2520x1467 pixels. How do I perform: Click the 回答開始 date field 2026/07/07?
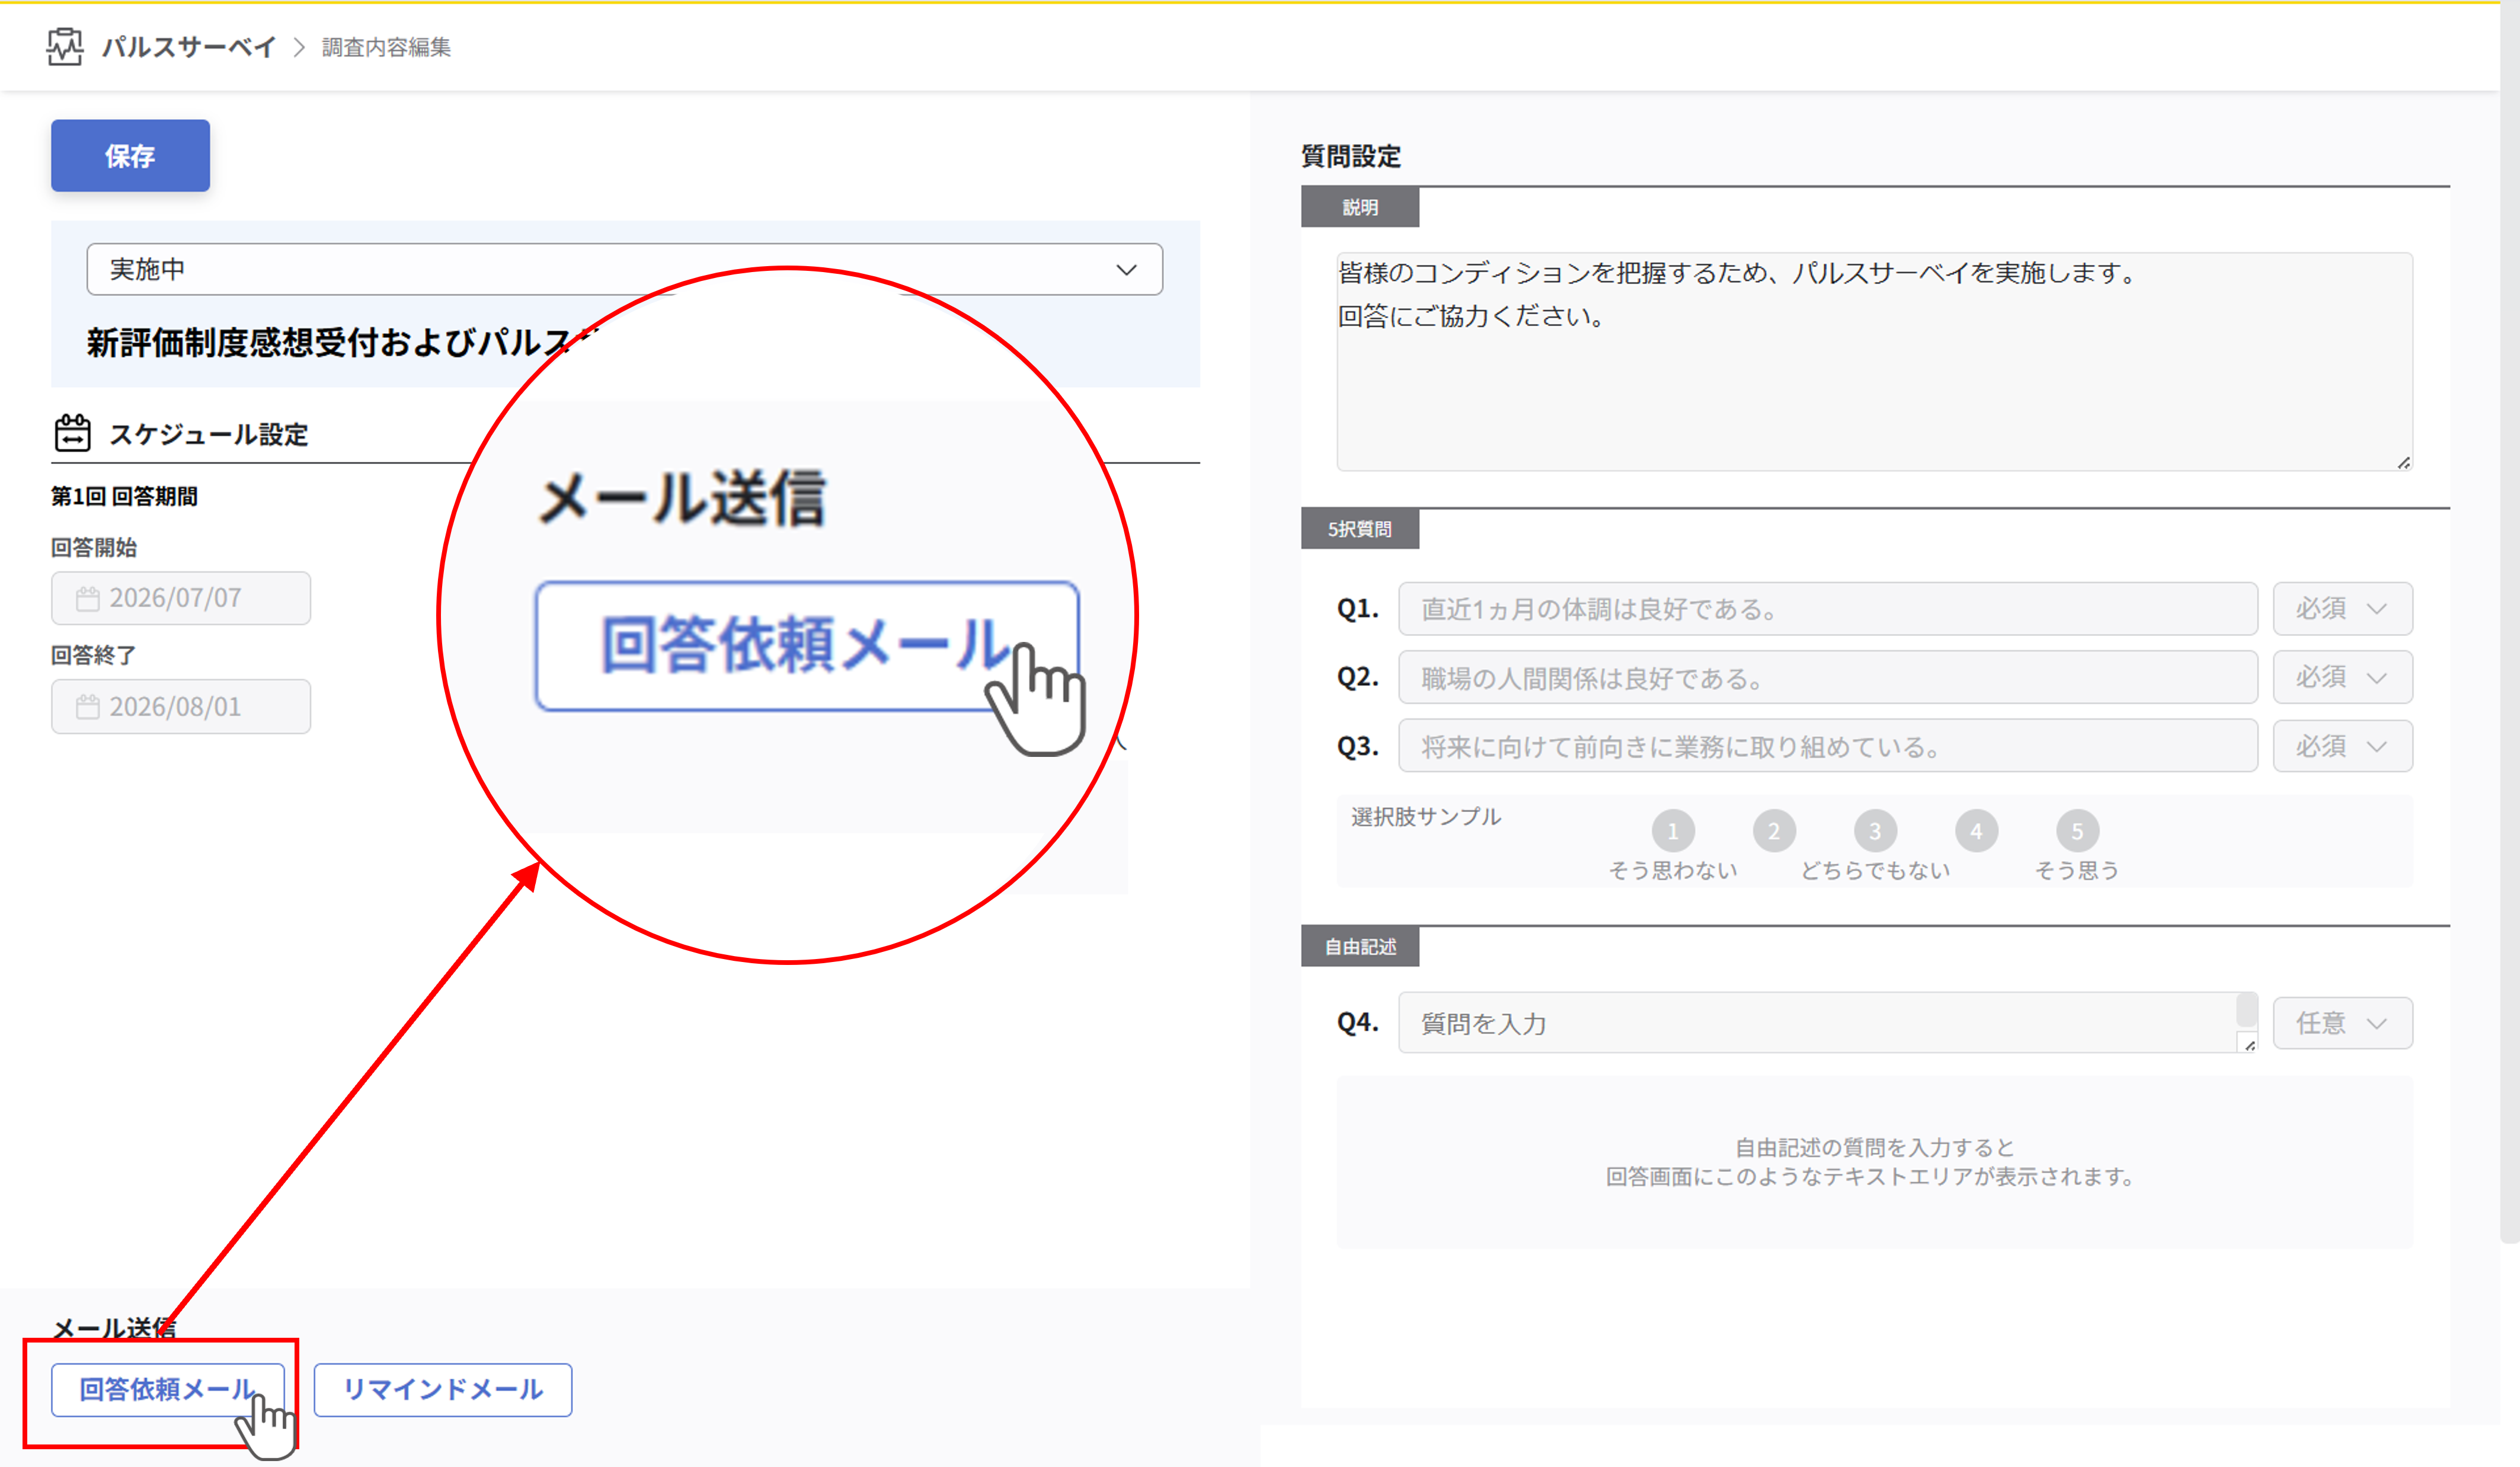pyautogui.click(x=181, y=598)
